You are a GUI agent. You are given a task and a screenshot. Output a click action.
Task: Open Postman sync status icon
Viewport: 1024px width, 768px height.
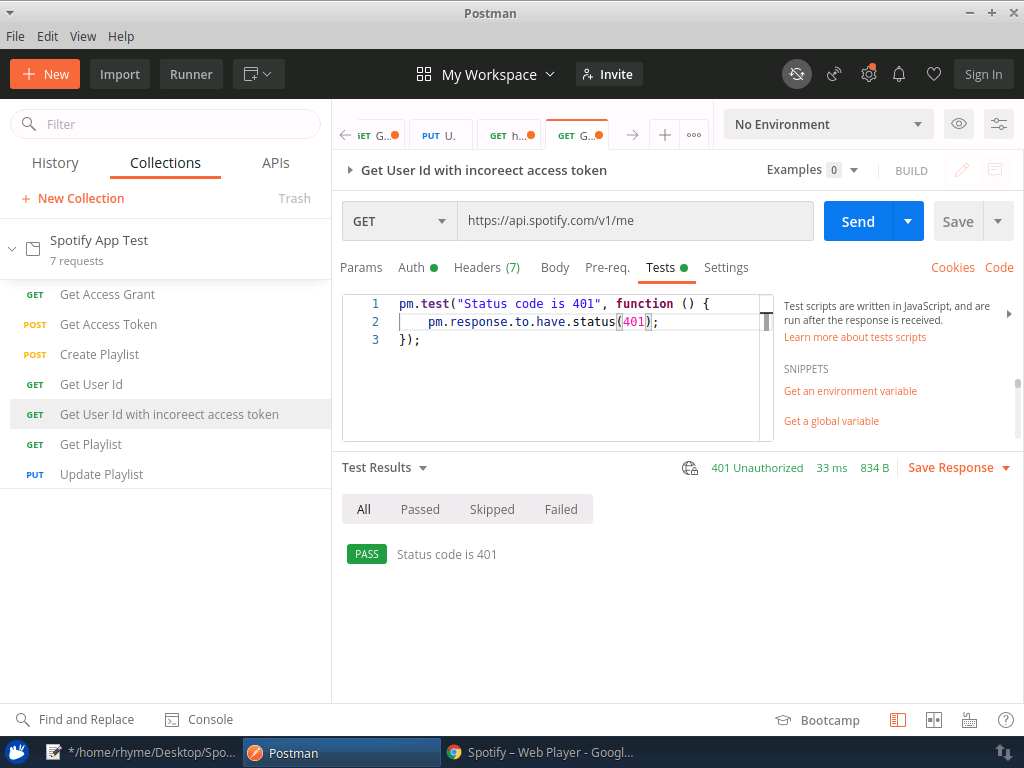click(796, 74)
